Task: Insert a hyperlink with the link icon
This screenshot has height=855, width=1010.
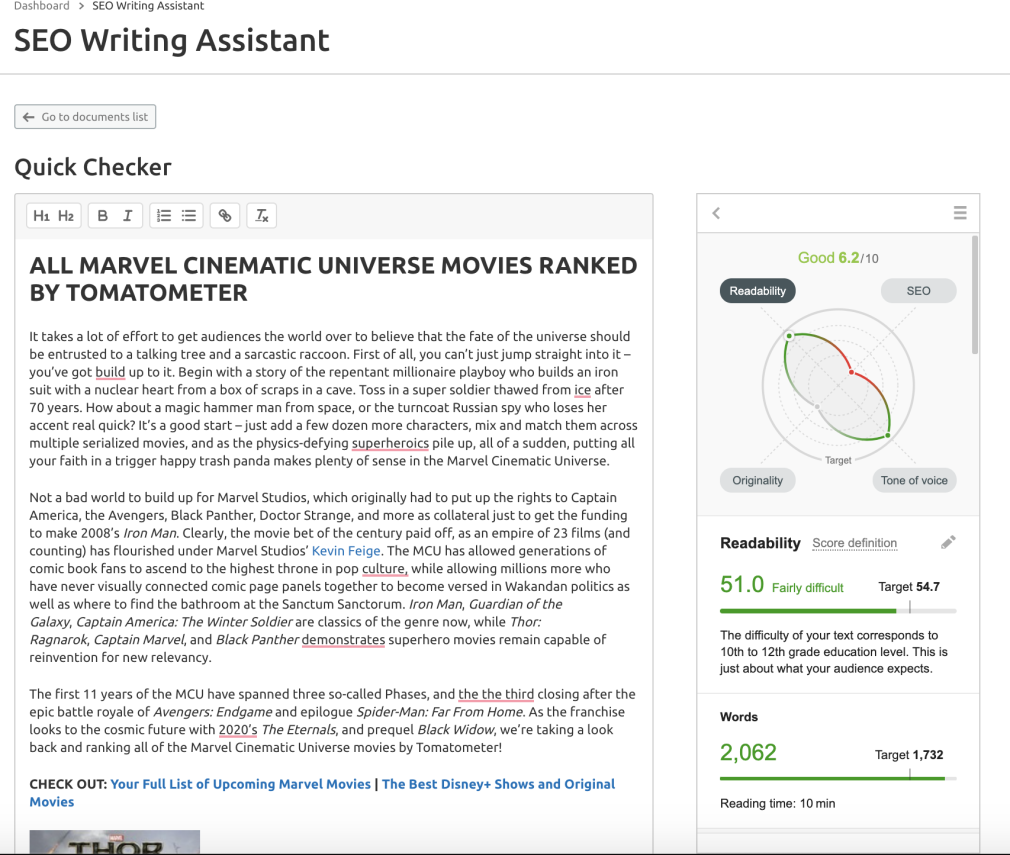Action: pos(225,216)
